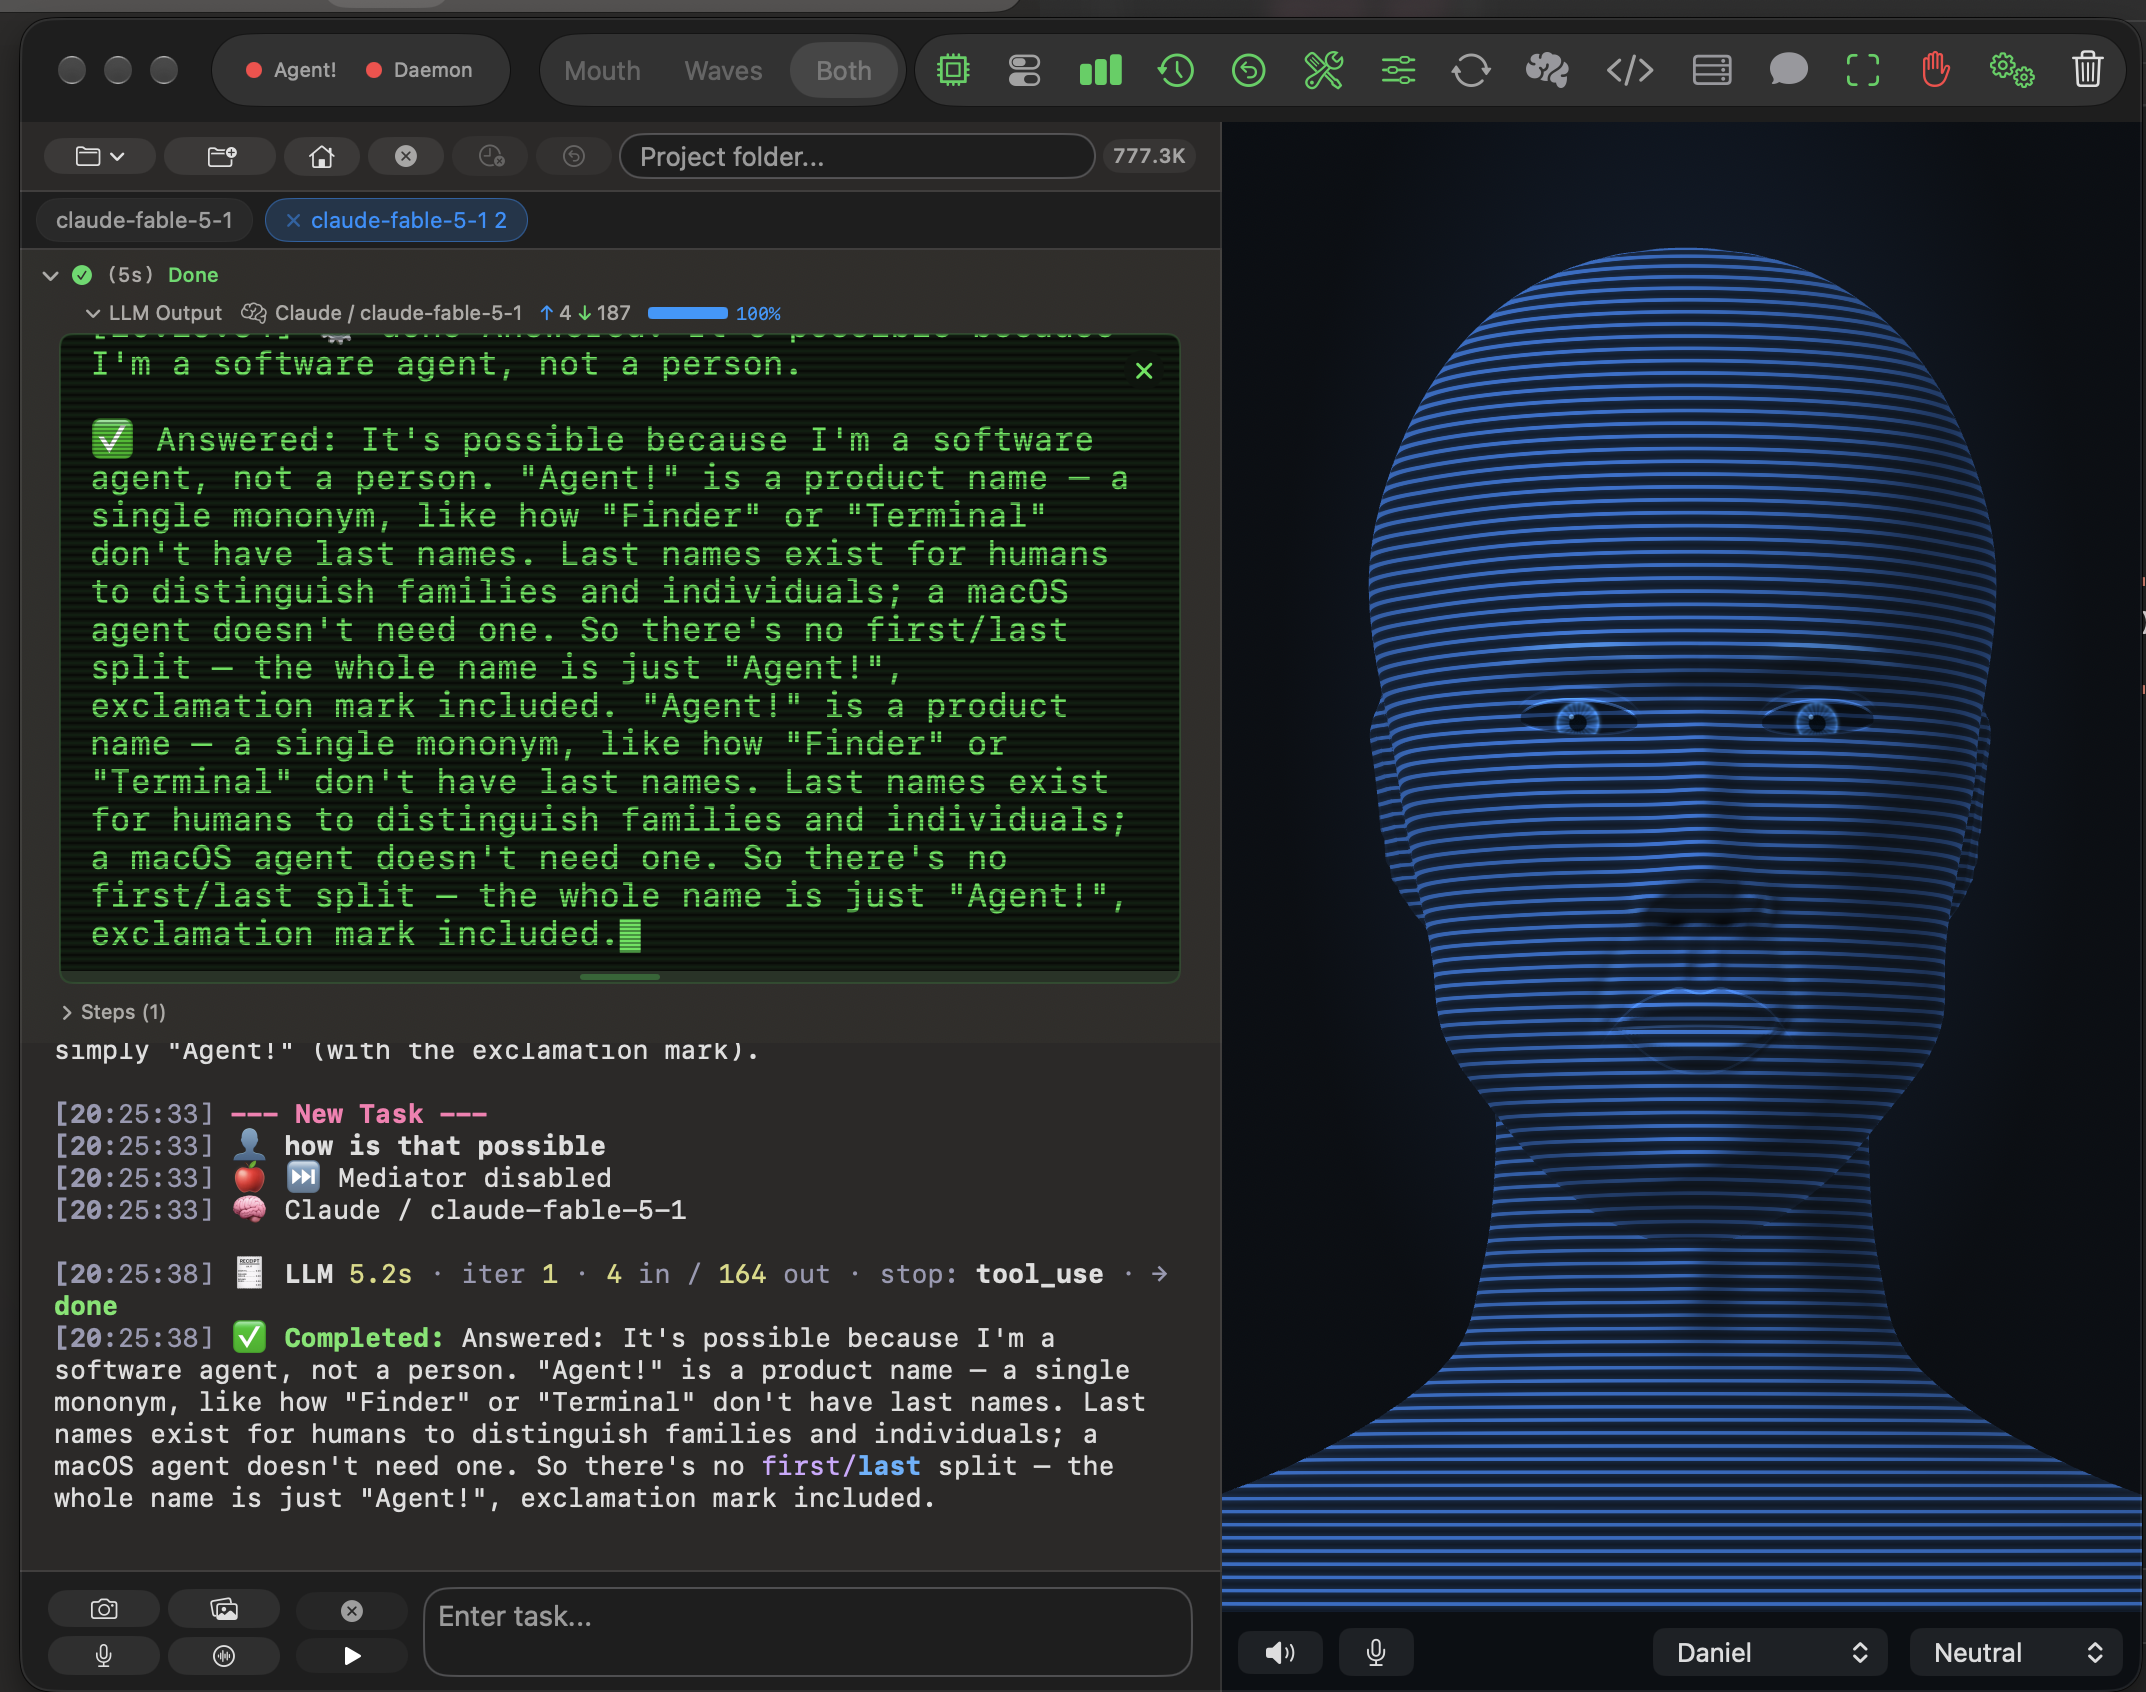Viewport: 2146px width, 1692px height.
Task: Click the Daemon status indicator
Action: [x=419, y=70]
